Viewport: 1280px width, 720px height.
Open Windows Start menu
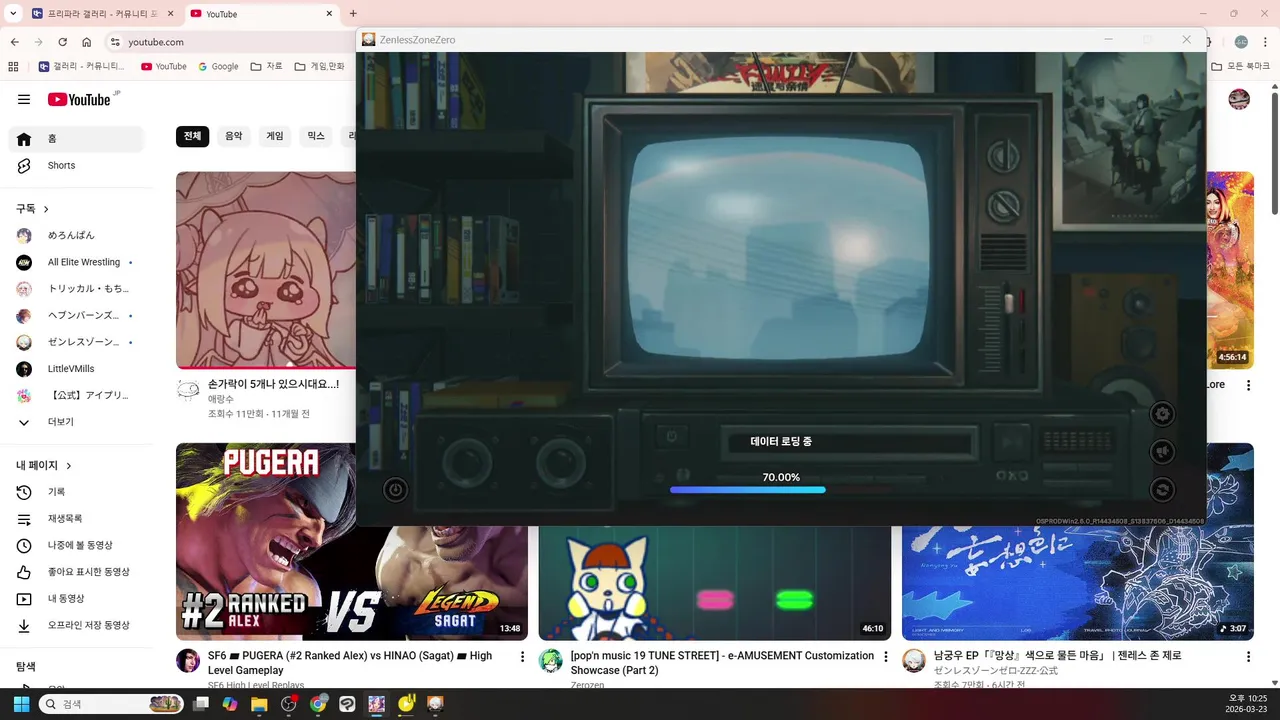pos(21,704)
